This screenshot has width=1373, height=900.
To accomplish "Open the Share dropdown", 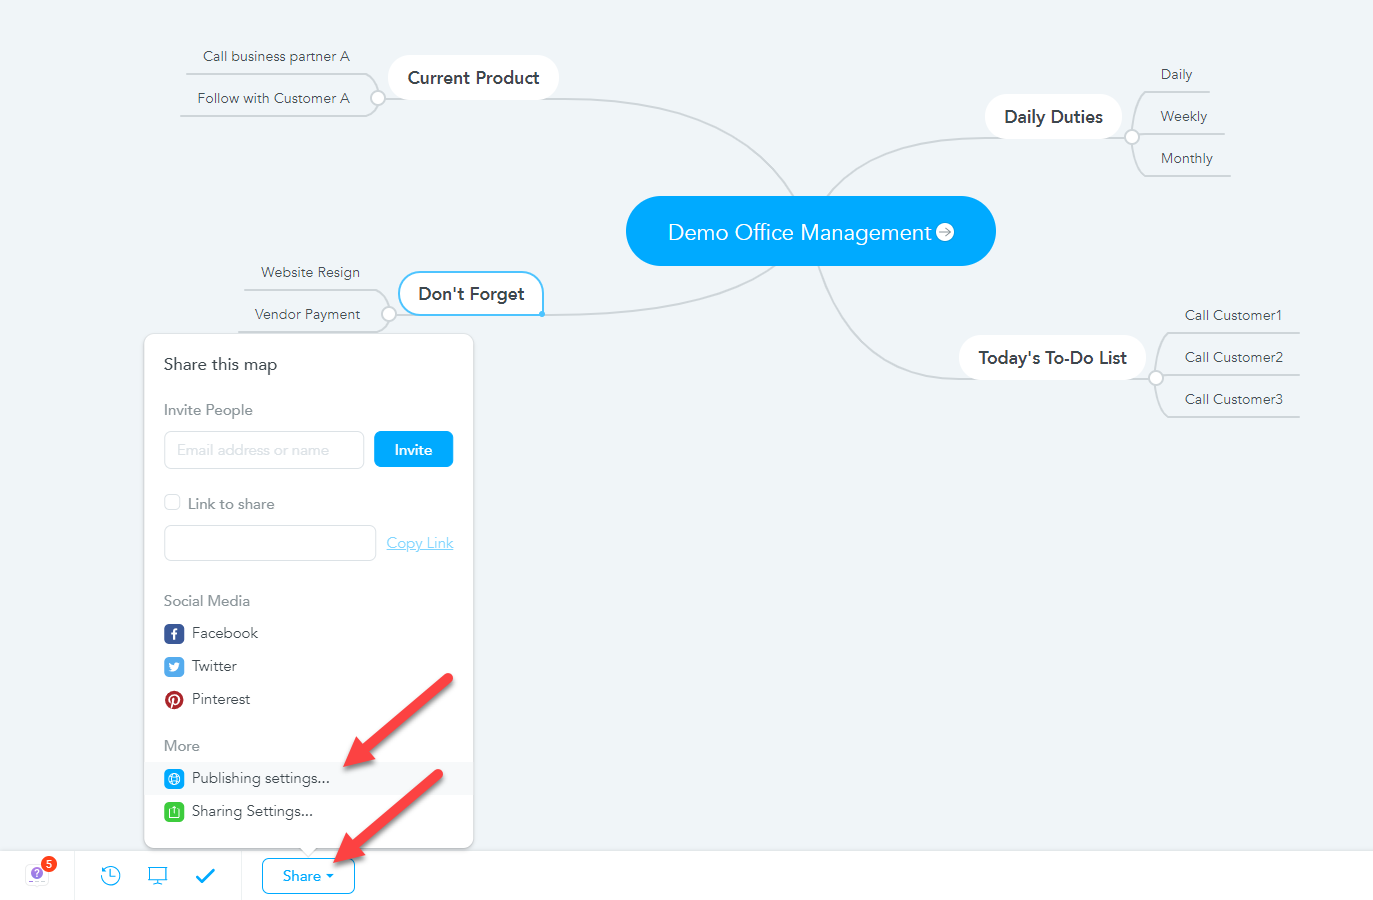I will 307,875.
